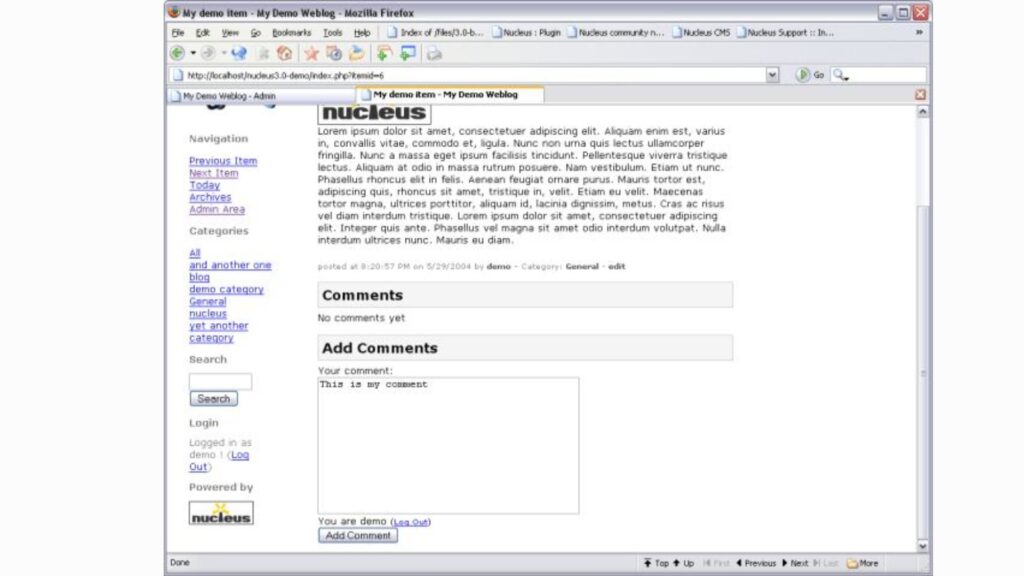Open the 'Nucleus CMS' bookmark

701,32
